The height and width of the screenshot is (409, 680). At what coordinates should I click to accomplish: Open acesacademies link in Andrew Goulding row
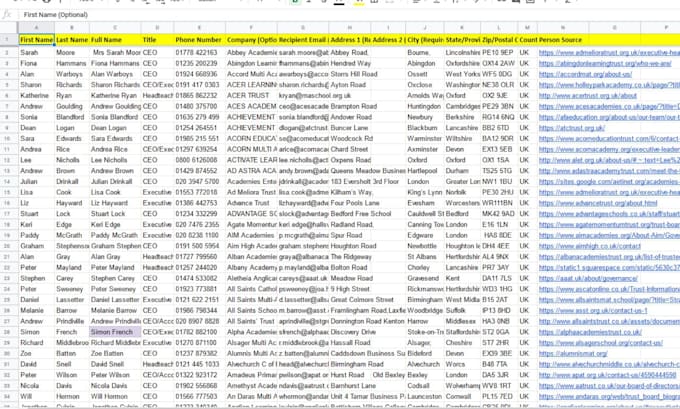pos(609,106)
